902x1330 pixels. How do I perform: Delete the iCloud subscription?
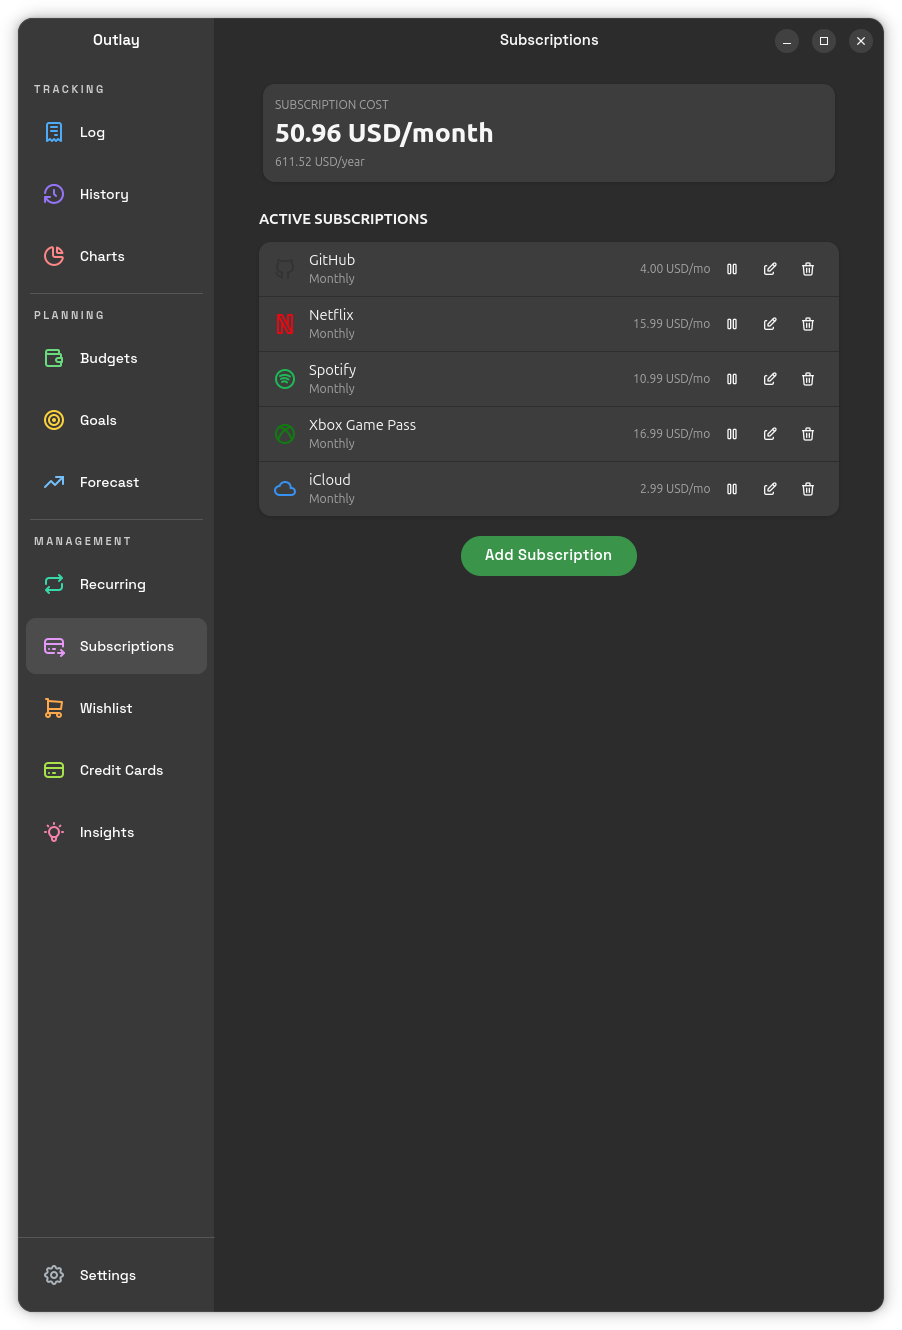pyautogui.click(x=808, y=489)
